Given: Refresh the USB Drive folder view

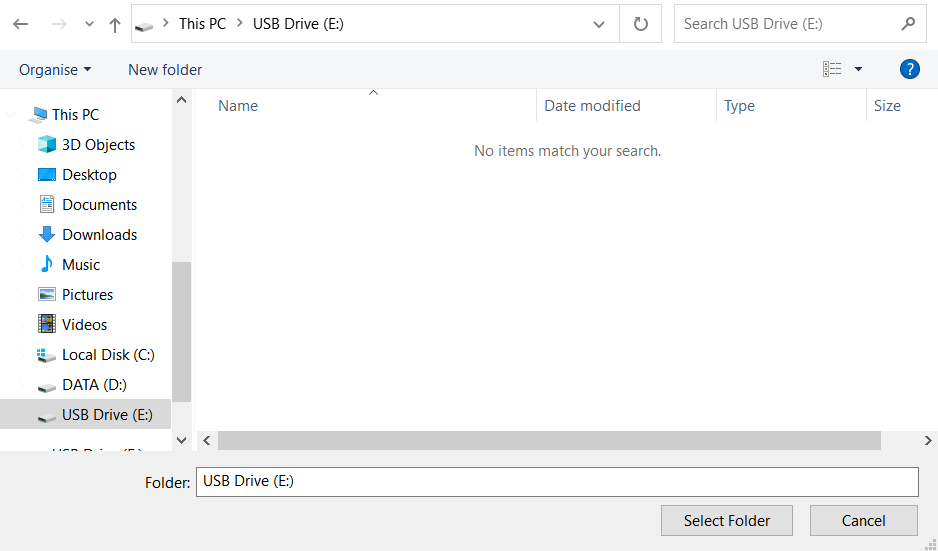Looking at the screenshot, I should (640, 24).
